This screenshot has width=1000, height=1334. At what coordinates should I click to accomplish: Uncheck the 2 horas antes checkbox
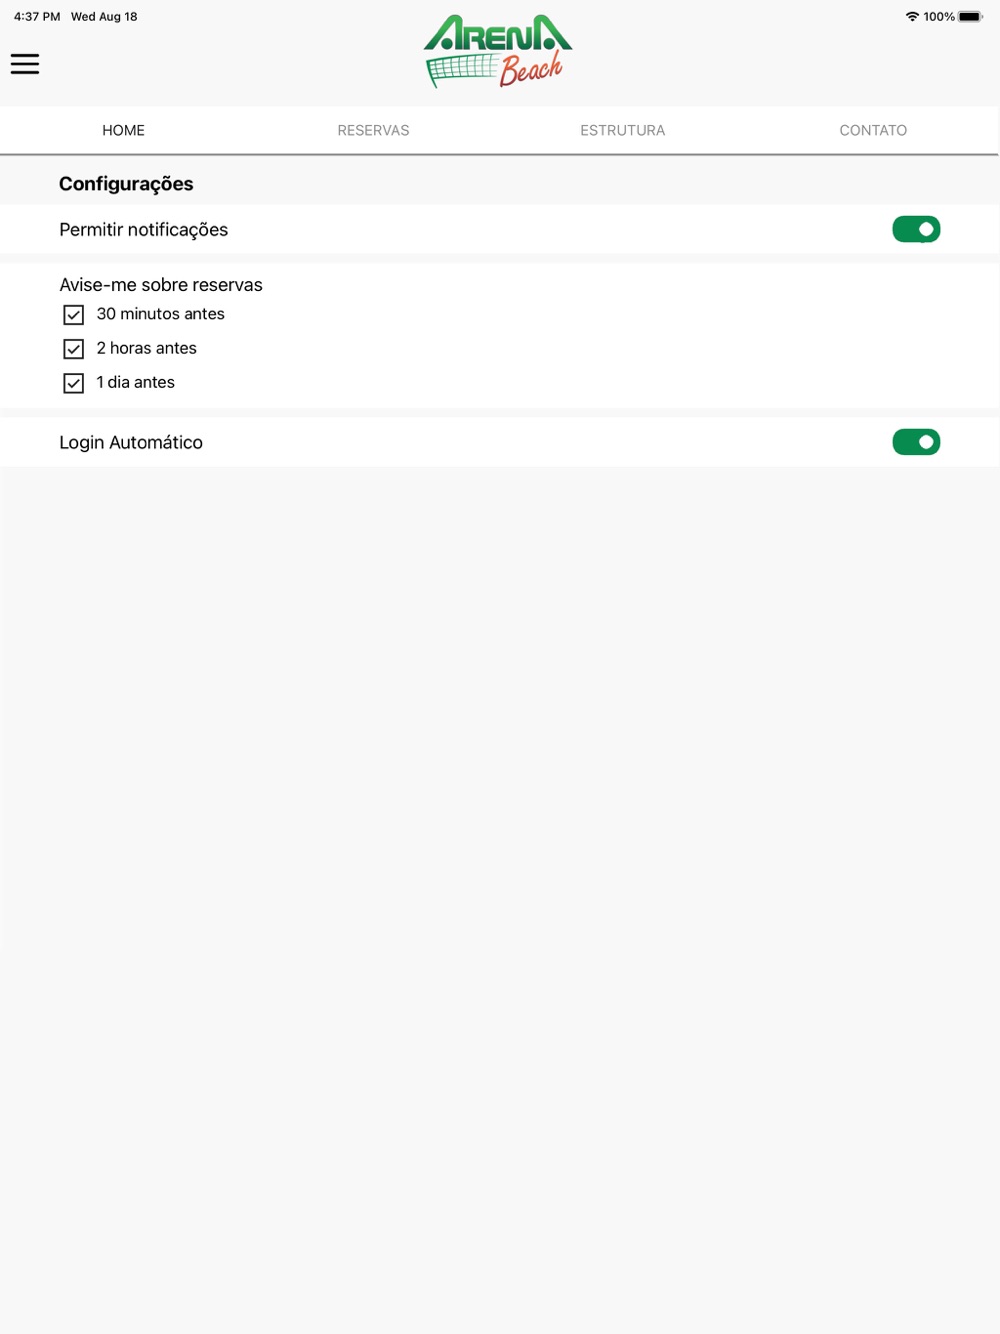point(73,349)
